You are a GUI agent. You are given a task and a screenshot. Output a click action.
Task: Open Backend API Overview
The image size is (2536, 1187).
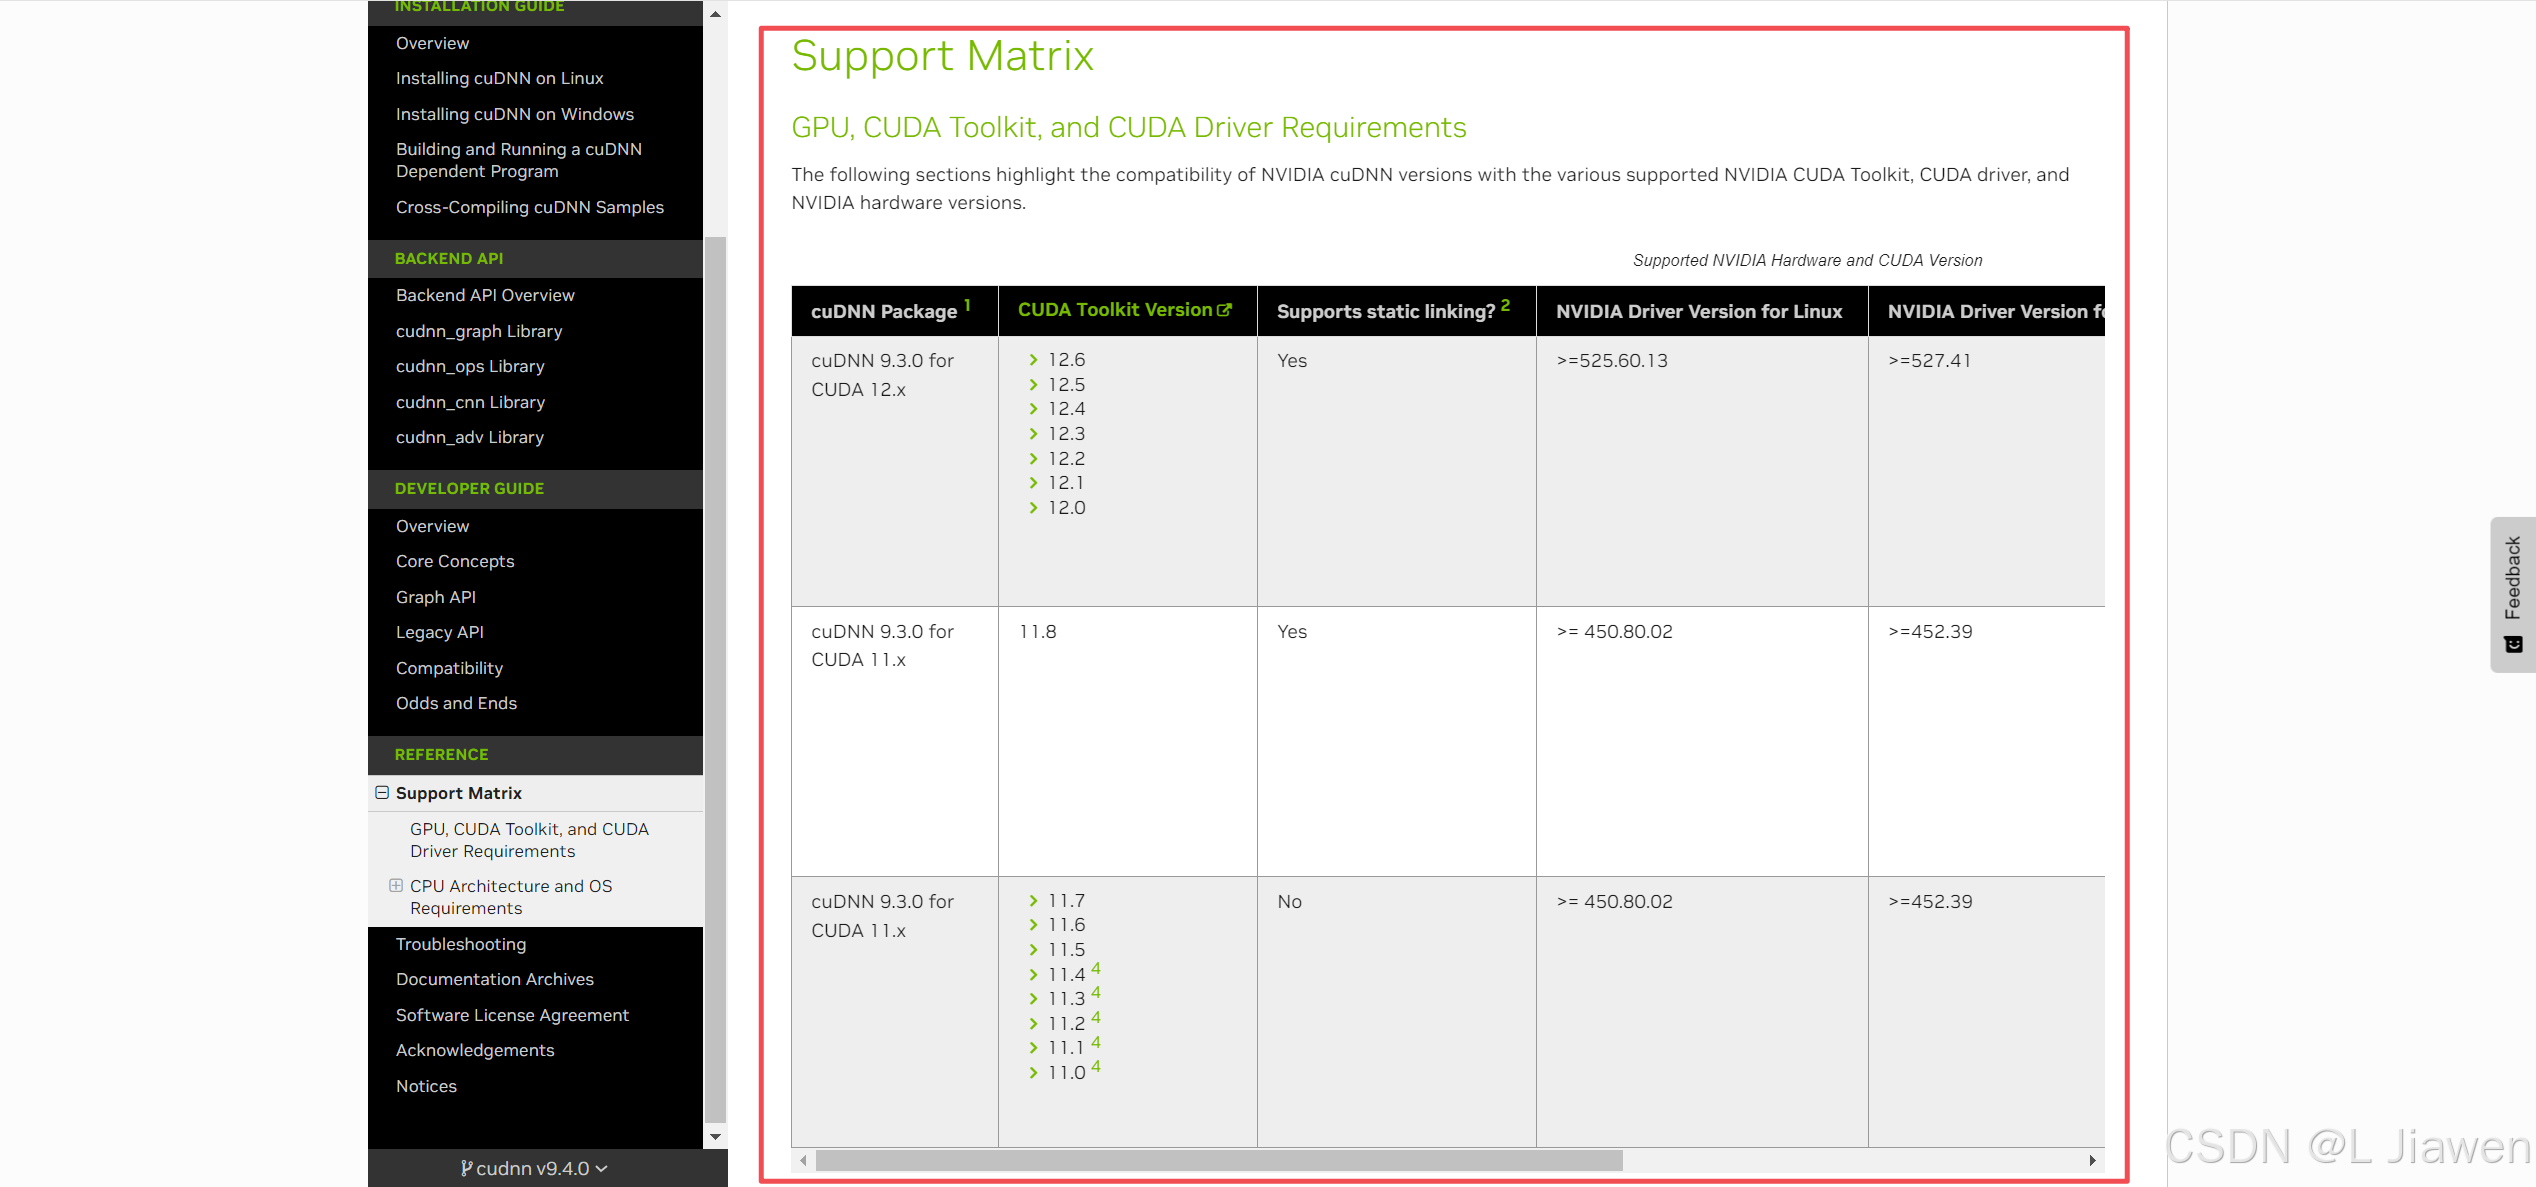tap(485, 295)
